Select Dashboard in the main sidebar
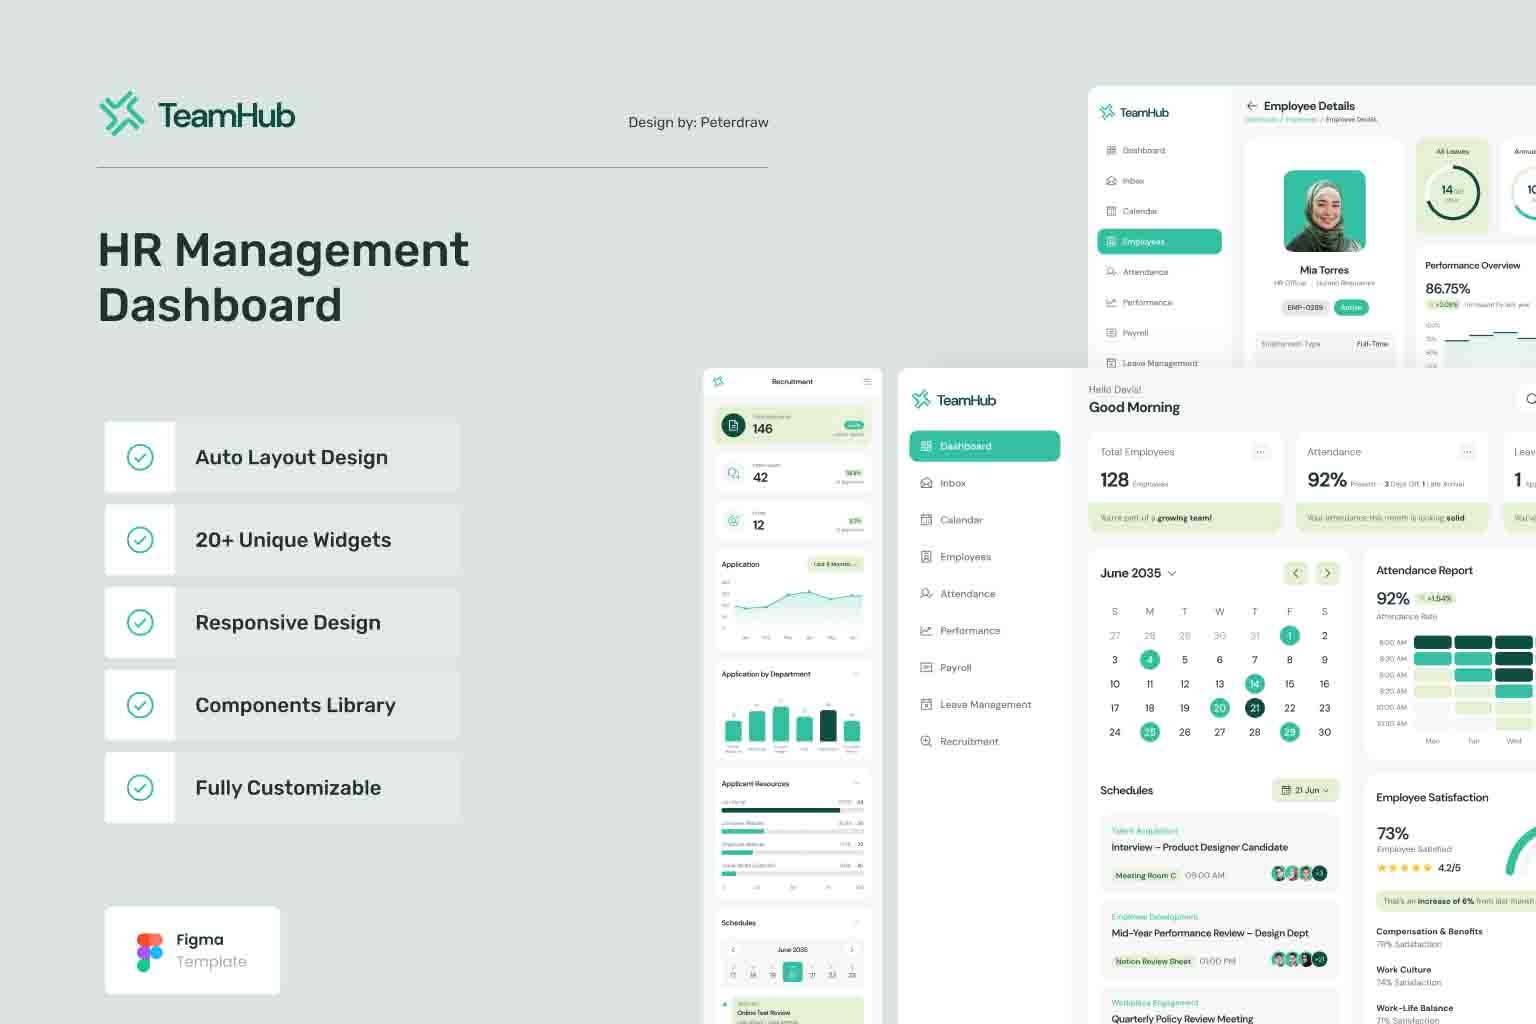Screen dimensions: 1536x1024 pyautogui.click(x=984, y=446)
